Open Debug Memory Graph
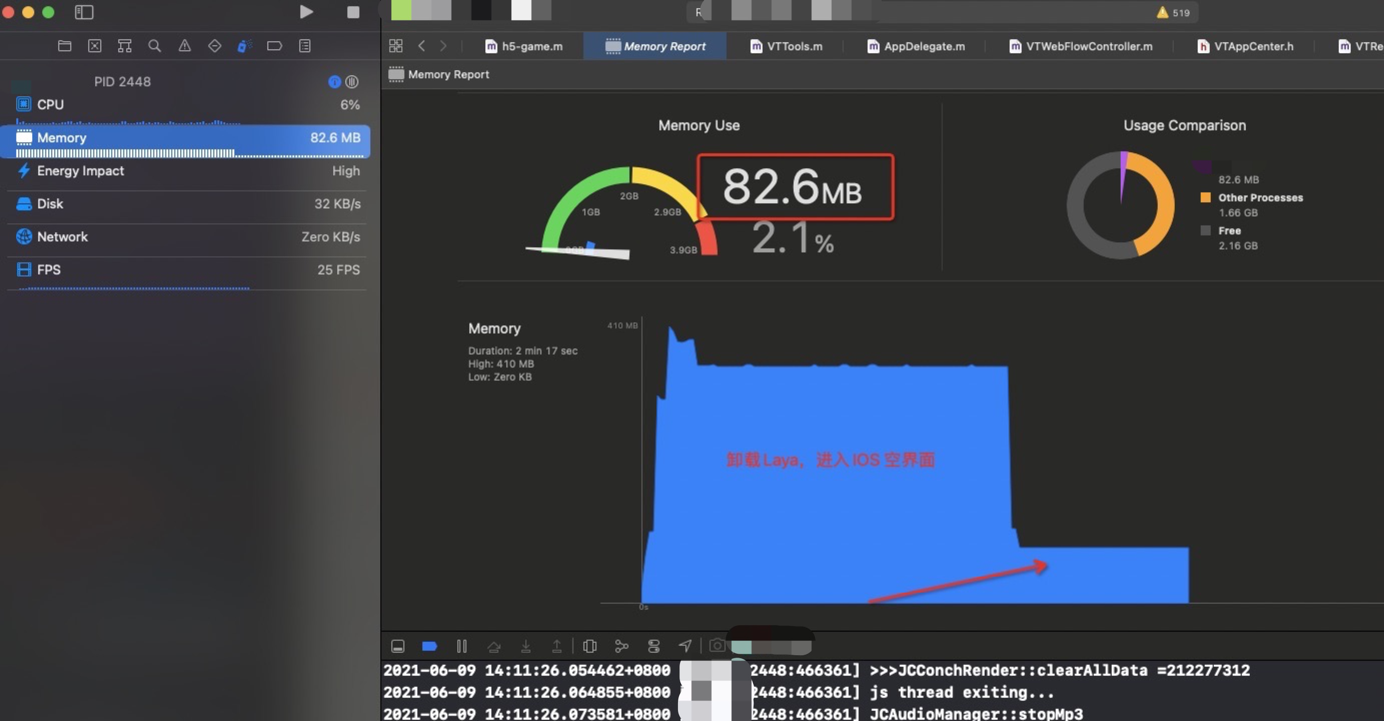 pyautogui.click(x=622, y=646)
